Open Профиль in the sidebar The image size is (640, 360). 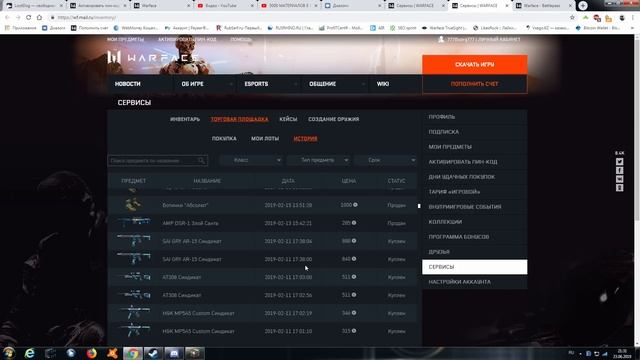coord(475,117)
